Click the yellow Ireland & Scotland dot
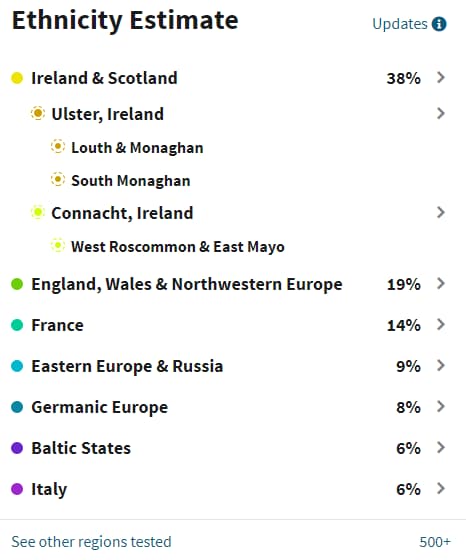 17,78
